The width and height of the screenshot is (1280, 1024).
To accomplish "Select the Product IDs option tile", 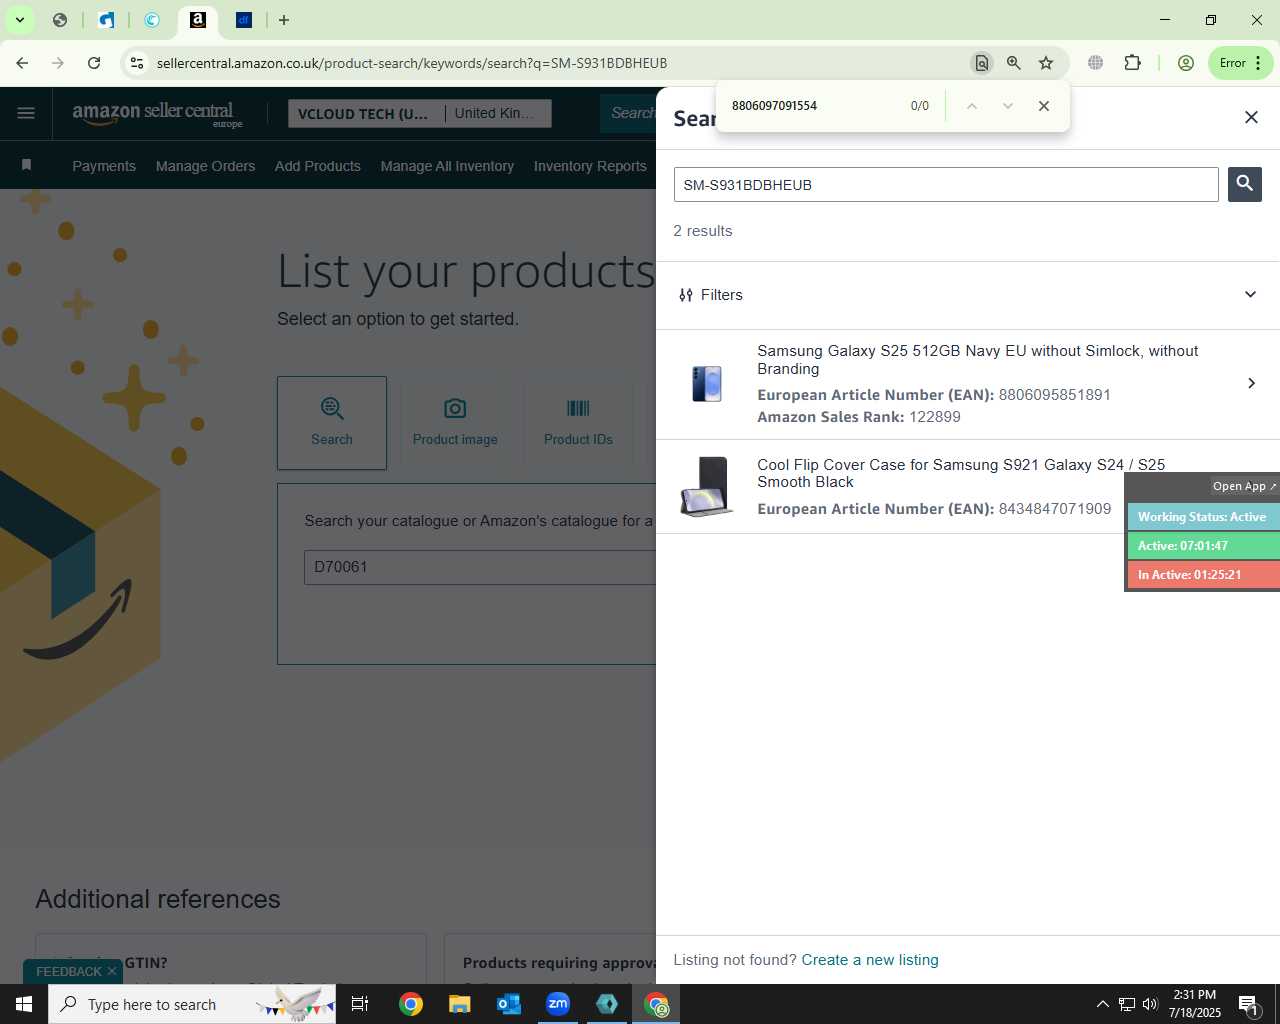I will (578, 423).
